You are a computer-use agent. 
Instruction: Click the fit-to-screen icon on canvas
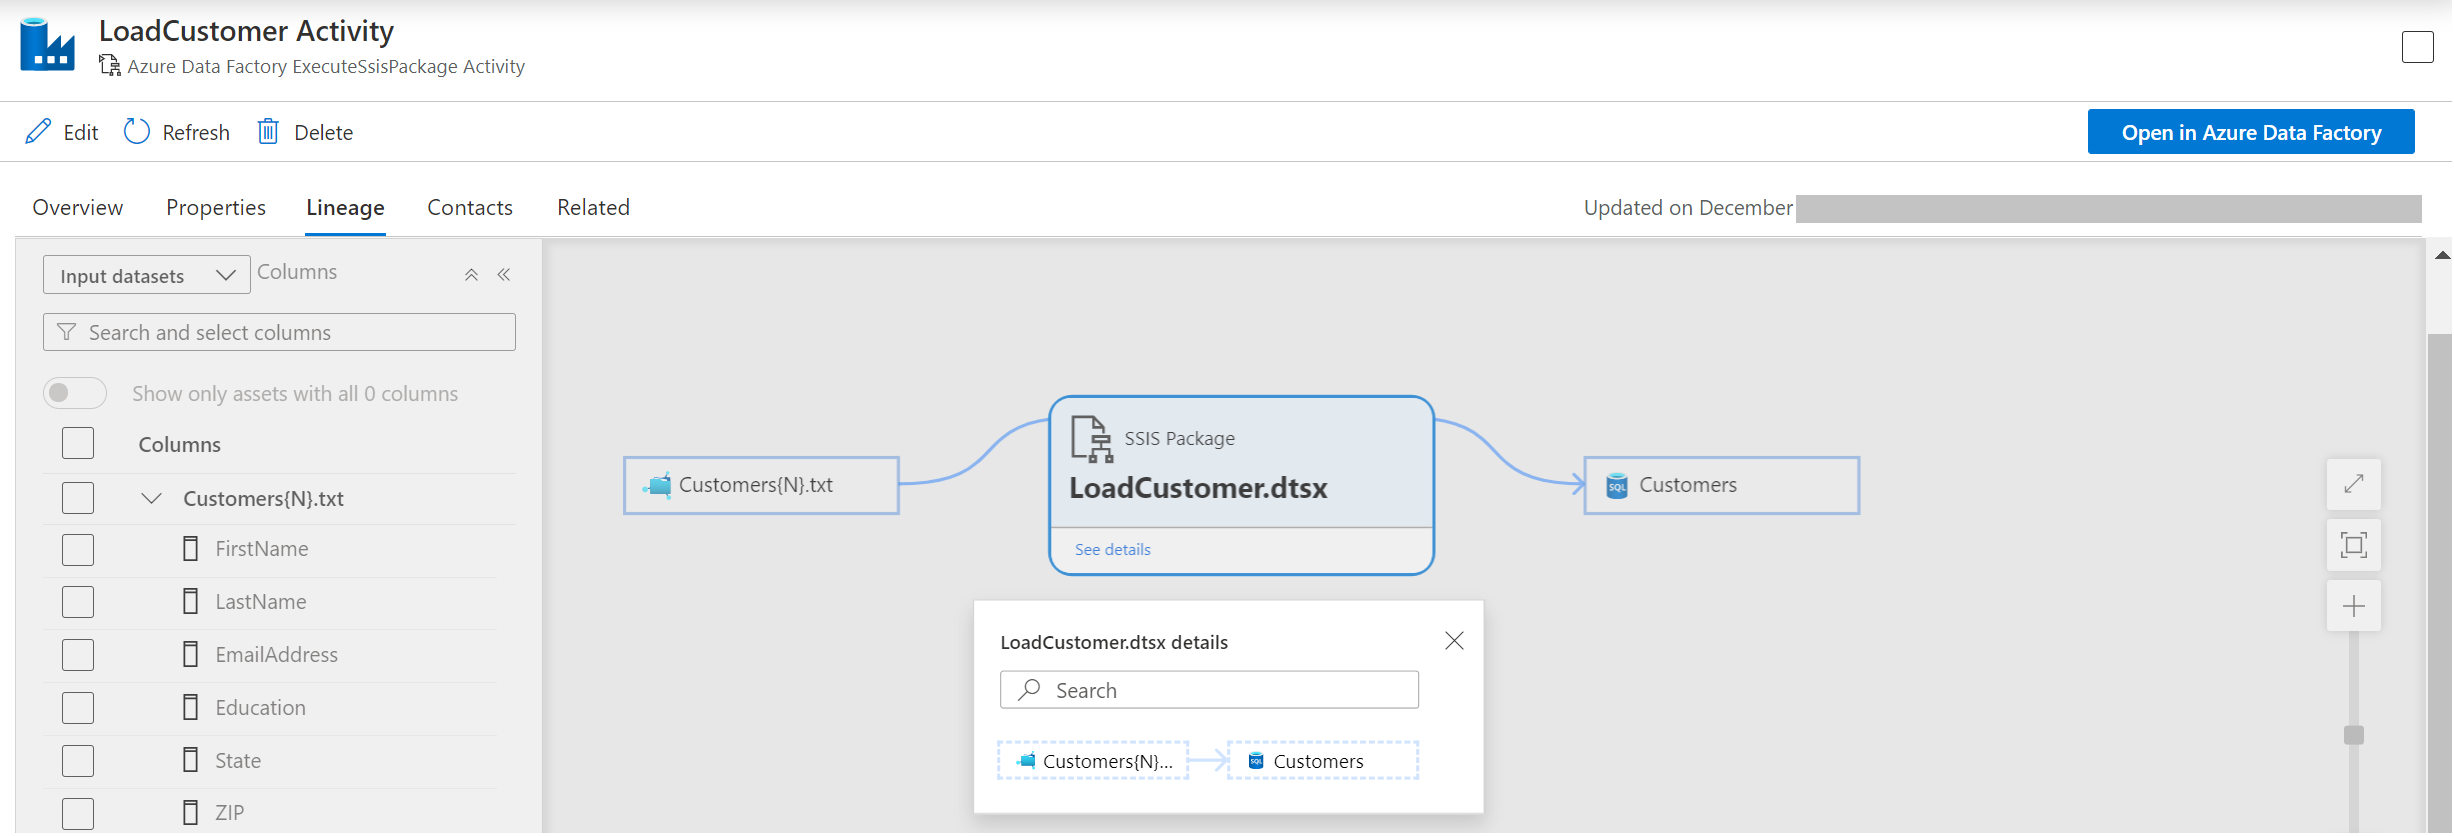click(2353, 545)
